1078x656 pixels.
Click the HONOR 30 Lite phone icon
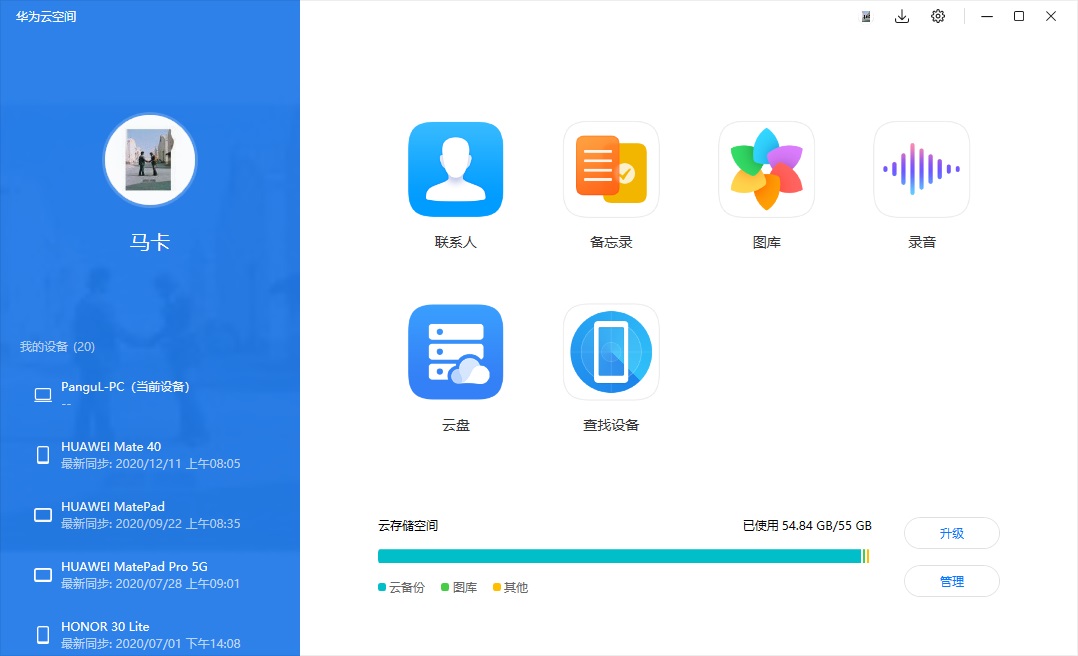click(x=43, y=635)
